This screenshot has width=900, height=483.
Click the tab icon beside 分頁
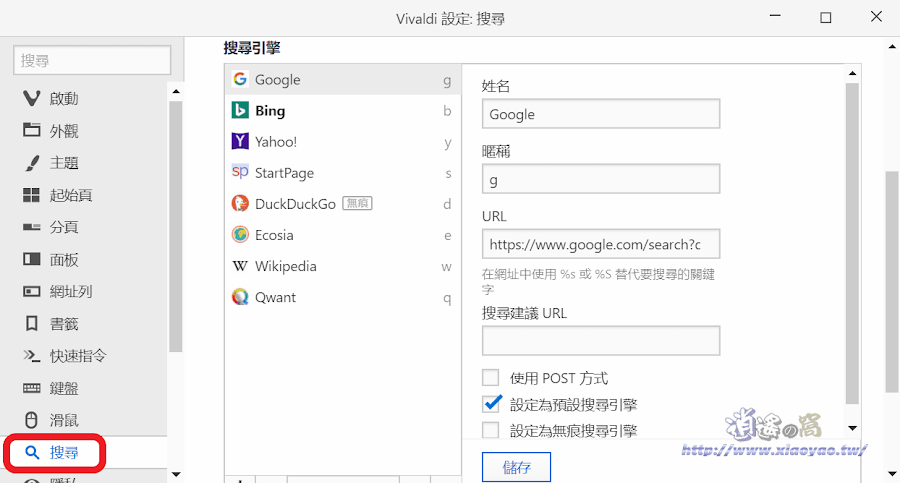(x=32, y=227)
